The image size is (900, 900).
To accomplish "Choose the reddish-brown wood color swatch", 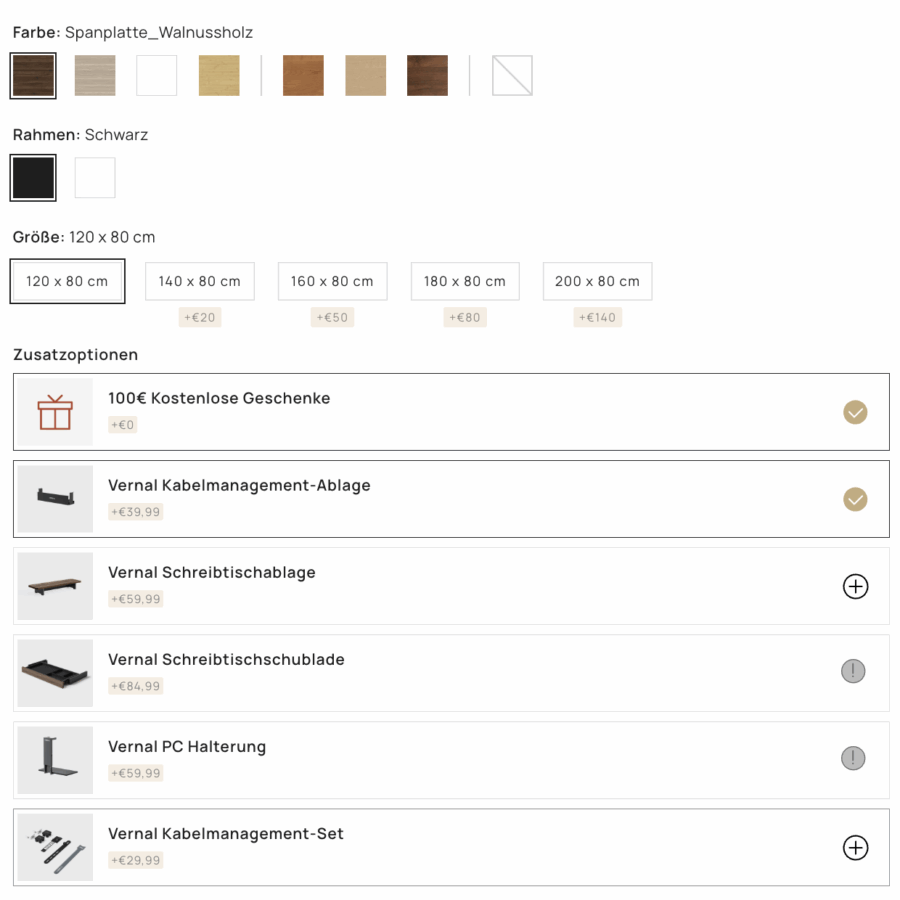I will click(303, 75).
